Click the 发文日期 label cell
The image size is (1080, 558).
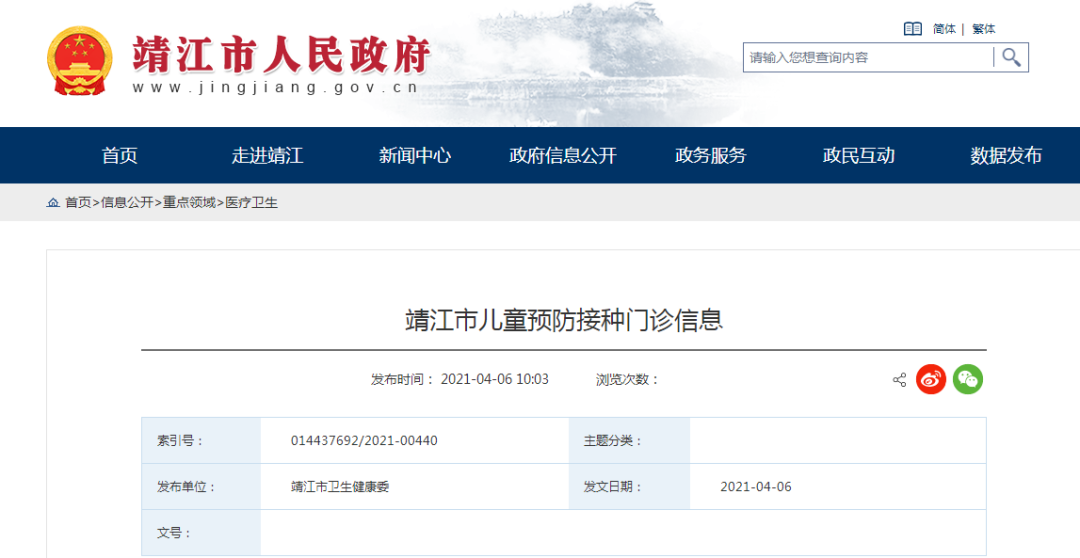630,487
